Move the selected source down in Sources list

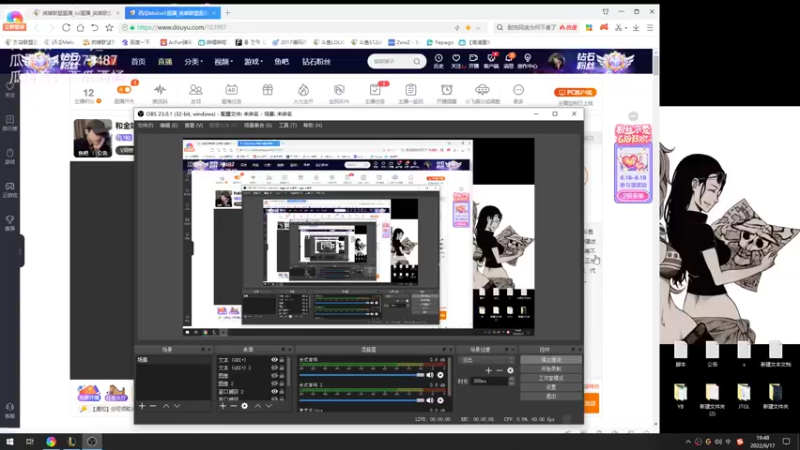tap(269, 406)
